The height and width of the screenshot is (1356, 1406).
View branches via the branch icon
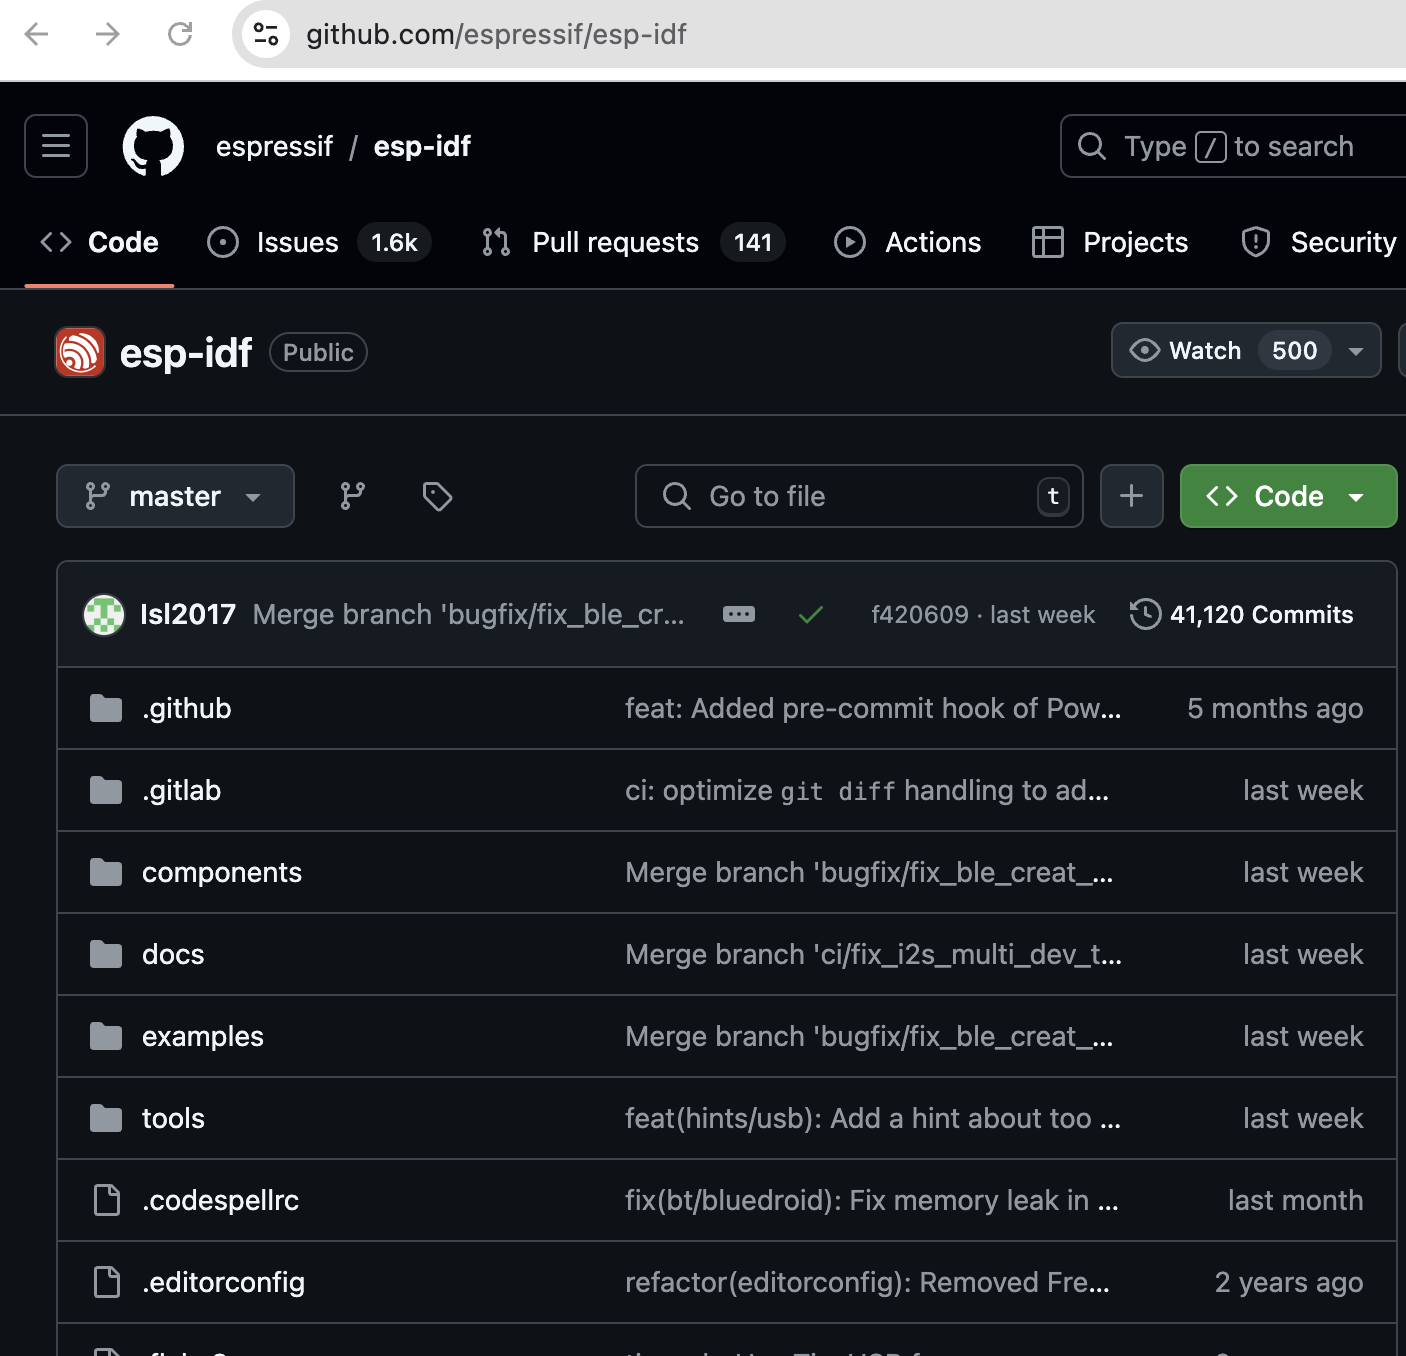point(352,496)
